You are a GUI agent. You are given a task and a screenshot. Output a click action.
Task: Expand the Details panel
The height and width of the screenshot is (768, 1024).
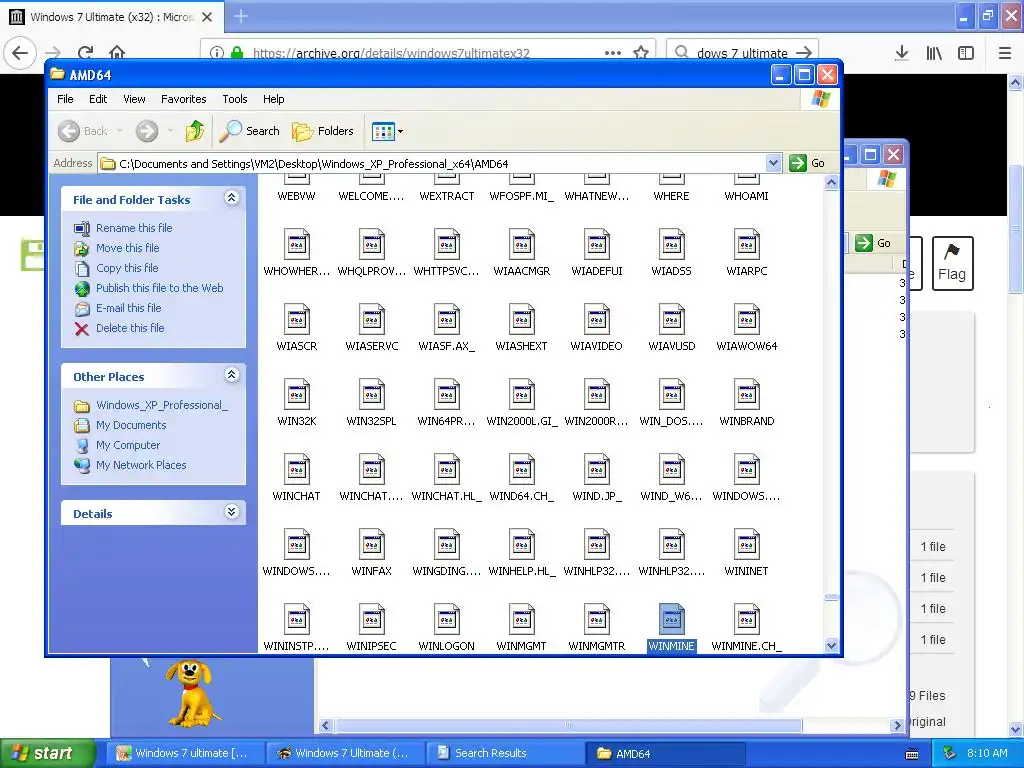click(231, 512)
